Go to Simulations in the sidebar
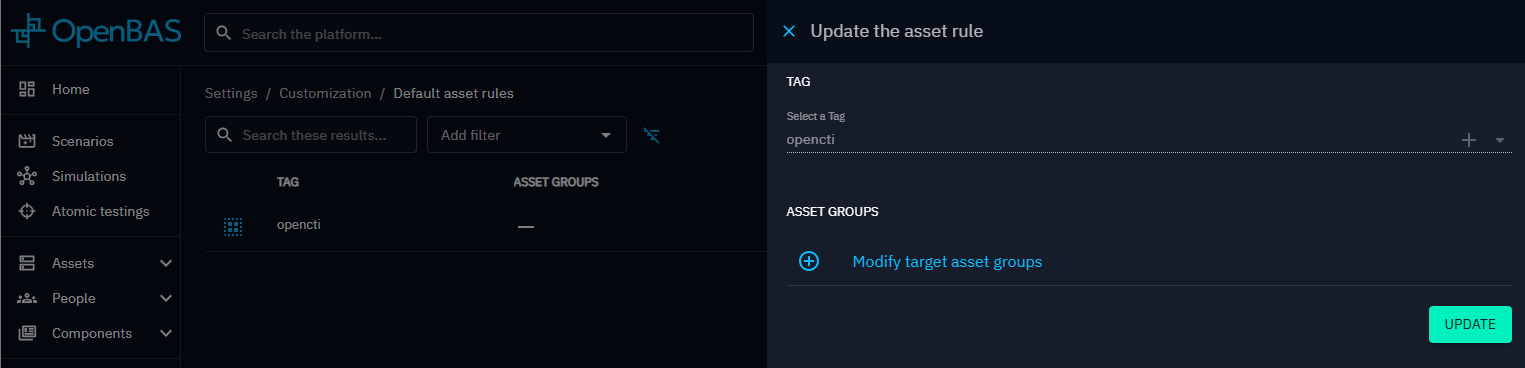1525x368 pixels. (90, 176)
